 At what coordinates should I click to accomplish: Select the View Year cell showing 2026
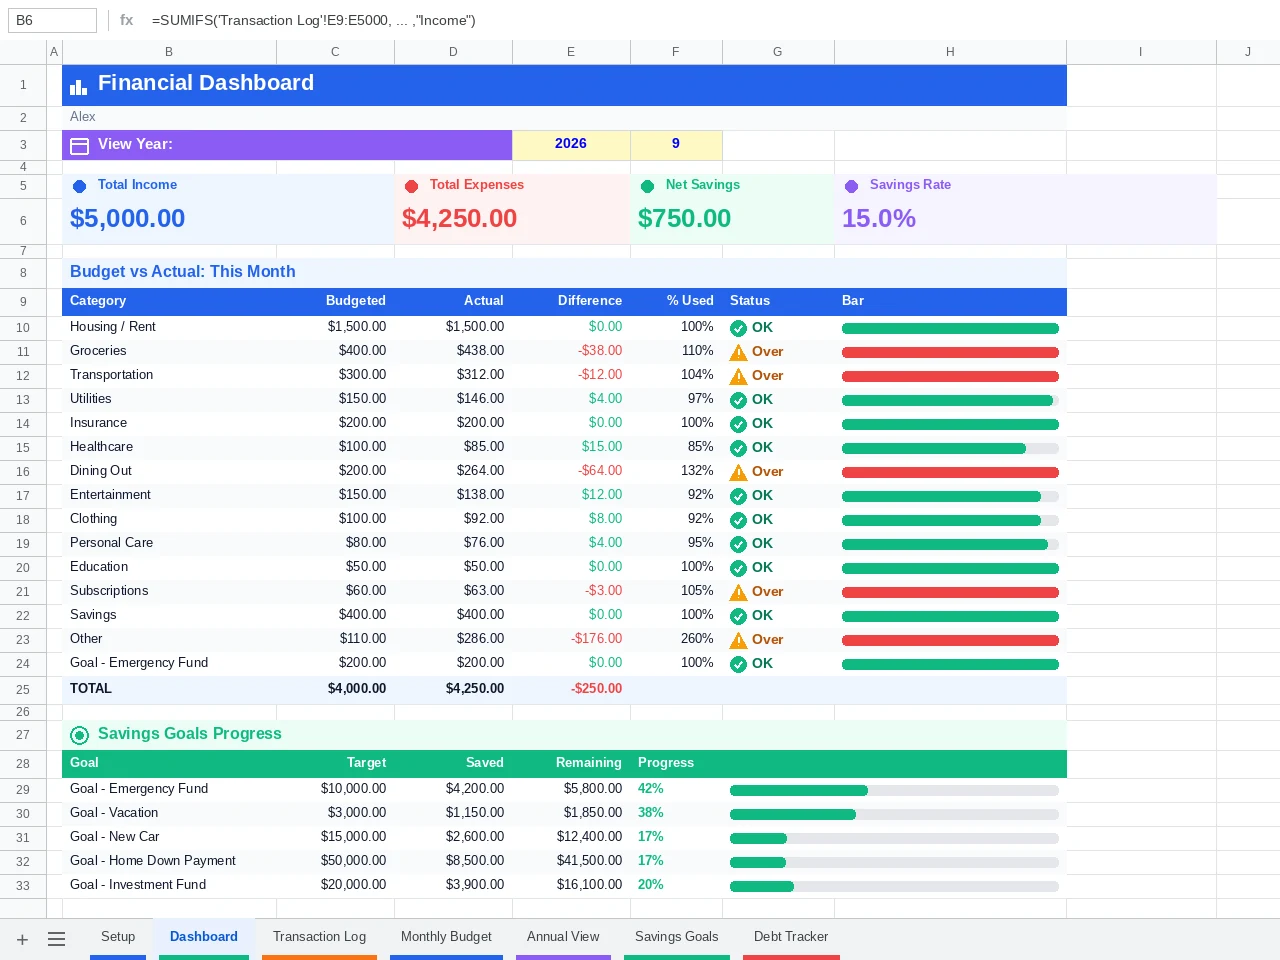pyautogui.click(x=571, y=145)
